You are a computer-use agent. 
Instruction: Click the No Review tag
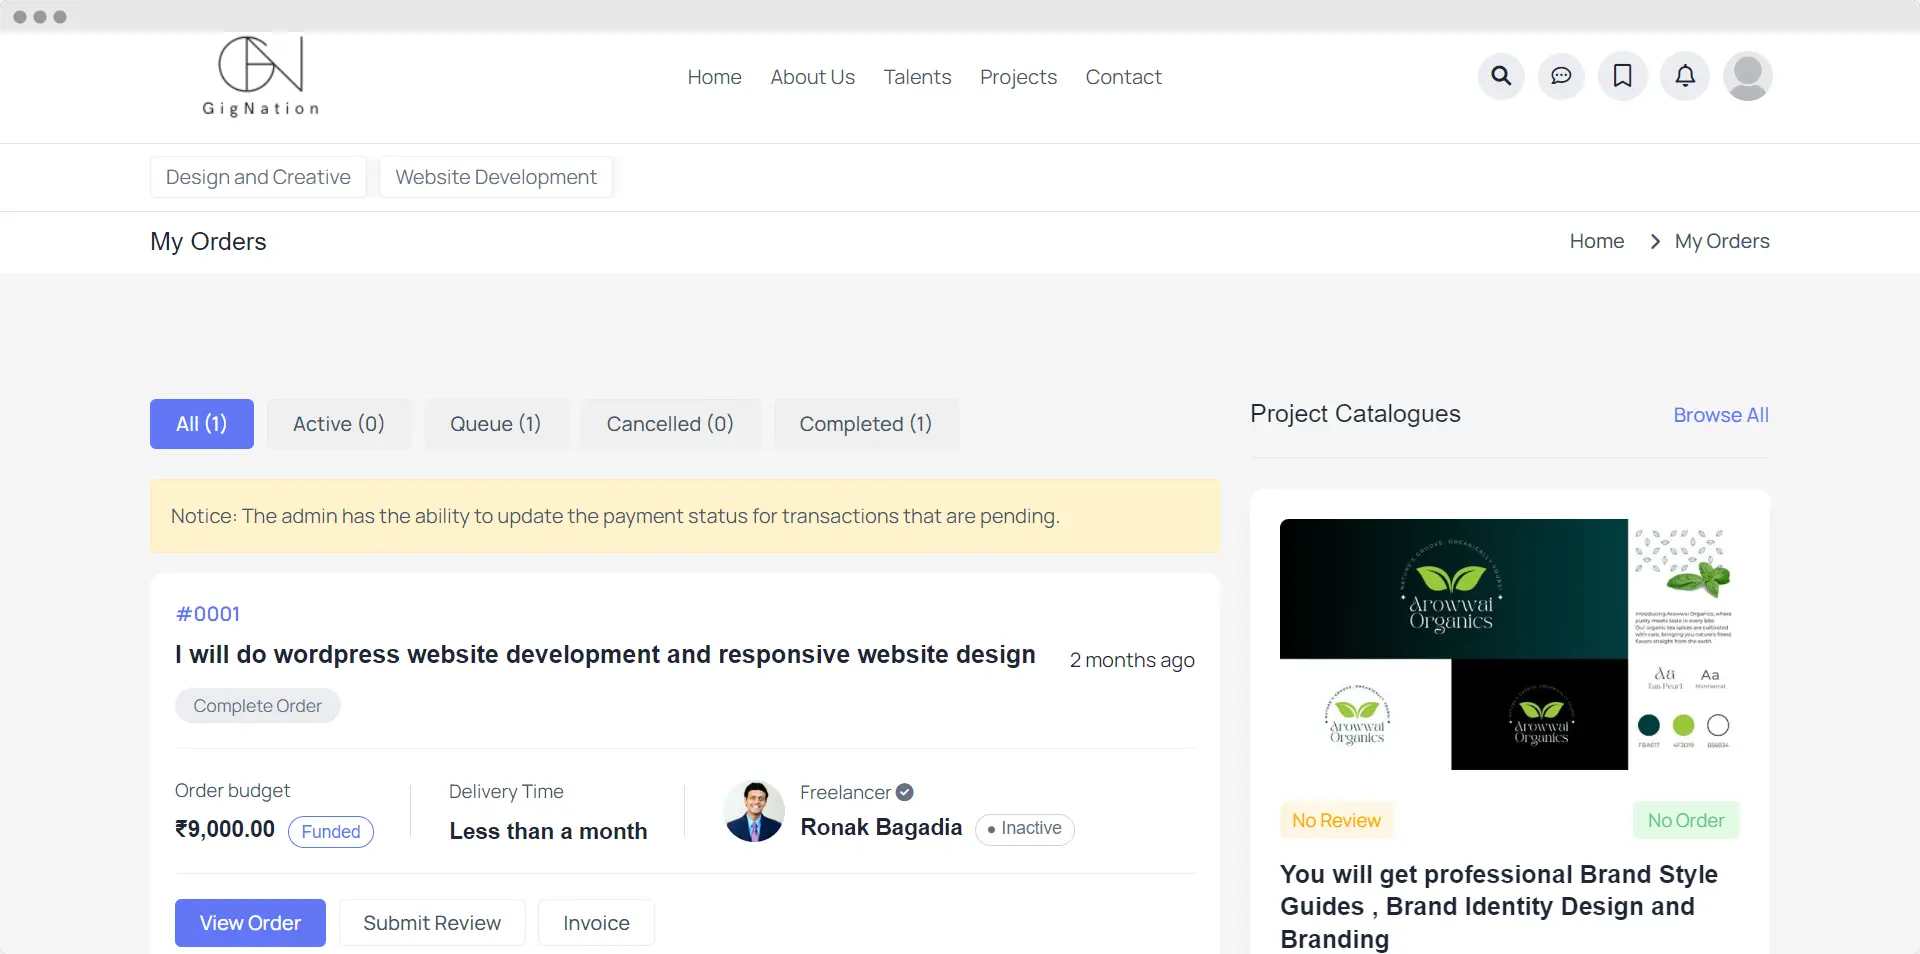coord(1336,821)
